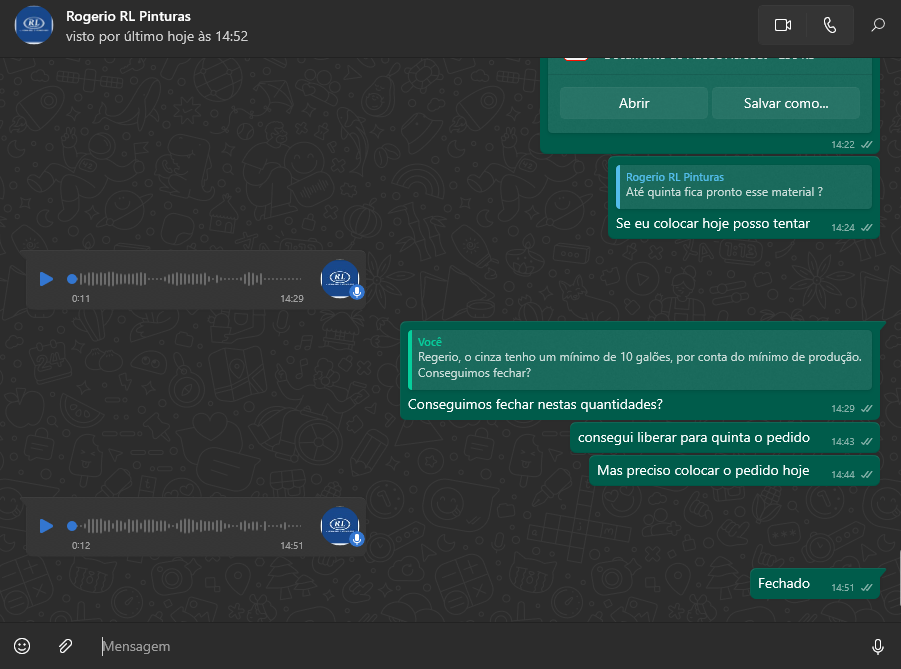The image size is (901, 669).
Task: Seek in the 14:29 audio waveform
Action: pos(190,279)
